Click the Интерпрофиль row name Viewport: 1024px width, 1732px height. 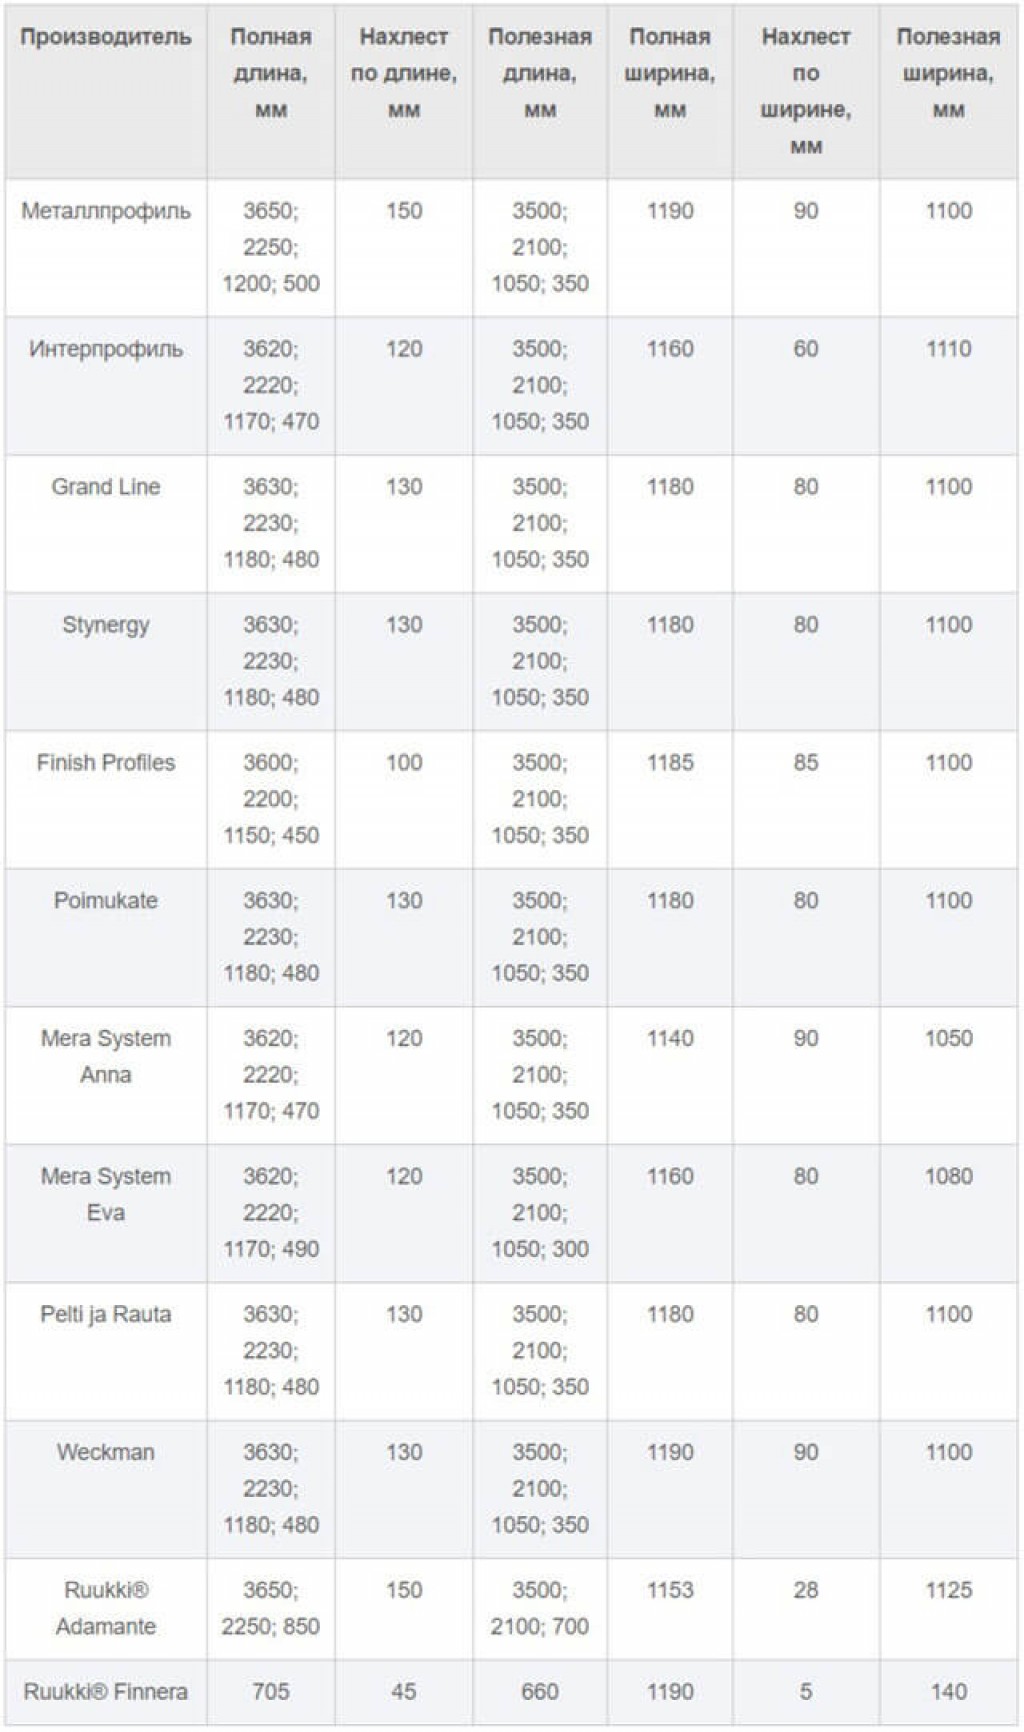106,349
